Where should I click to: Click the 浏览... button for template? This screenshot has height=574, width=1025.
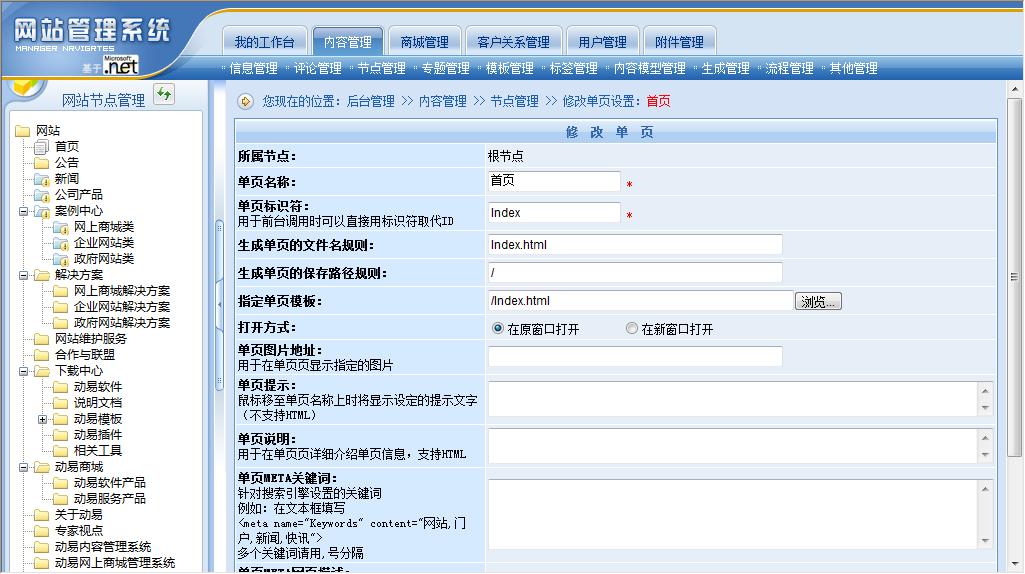coord(818,301)
